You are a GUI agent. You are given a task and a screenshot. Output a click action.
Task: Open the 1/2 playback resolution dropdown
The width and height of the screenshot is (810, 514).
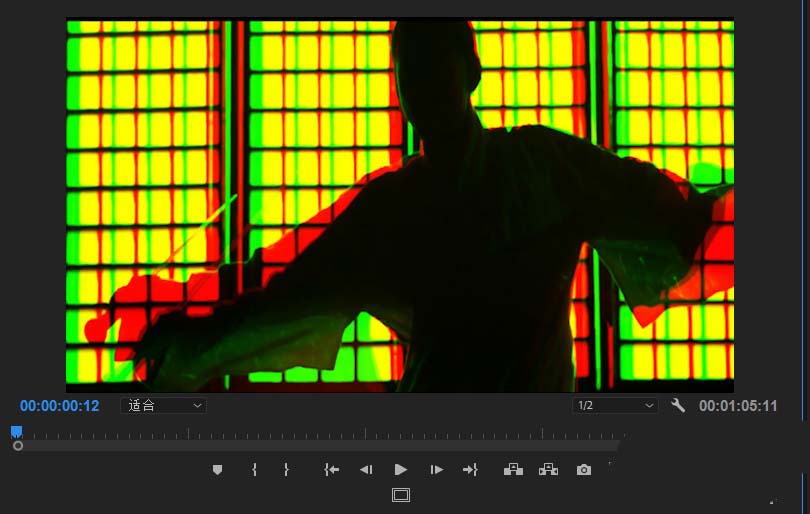(x=615, y=406)
